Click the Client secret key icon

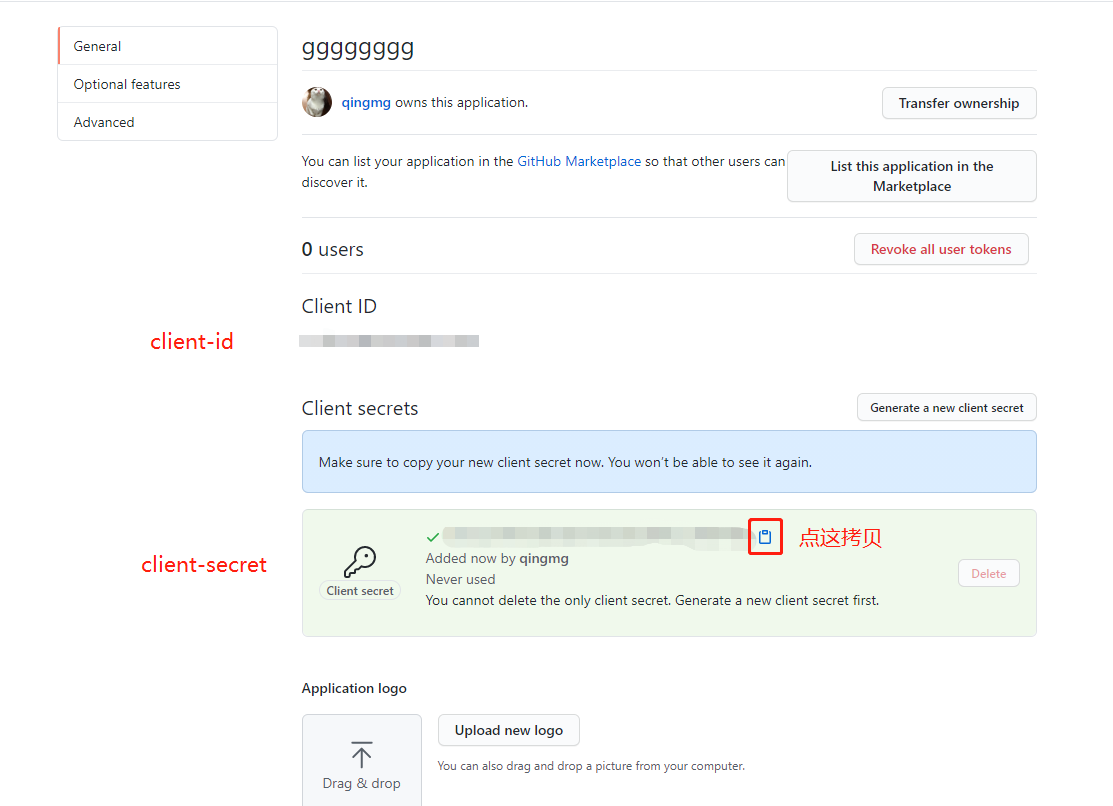click(359, 560)
